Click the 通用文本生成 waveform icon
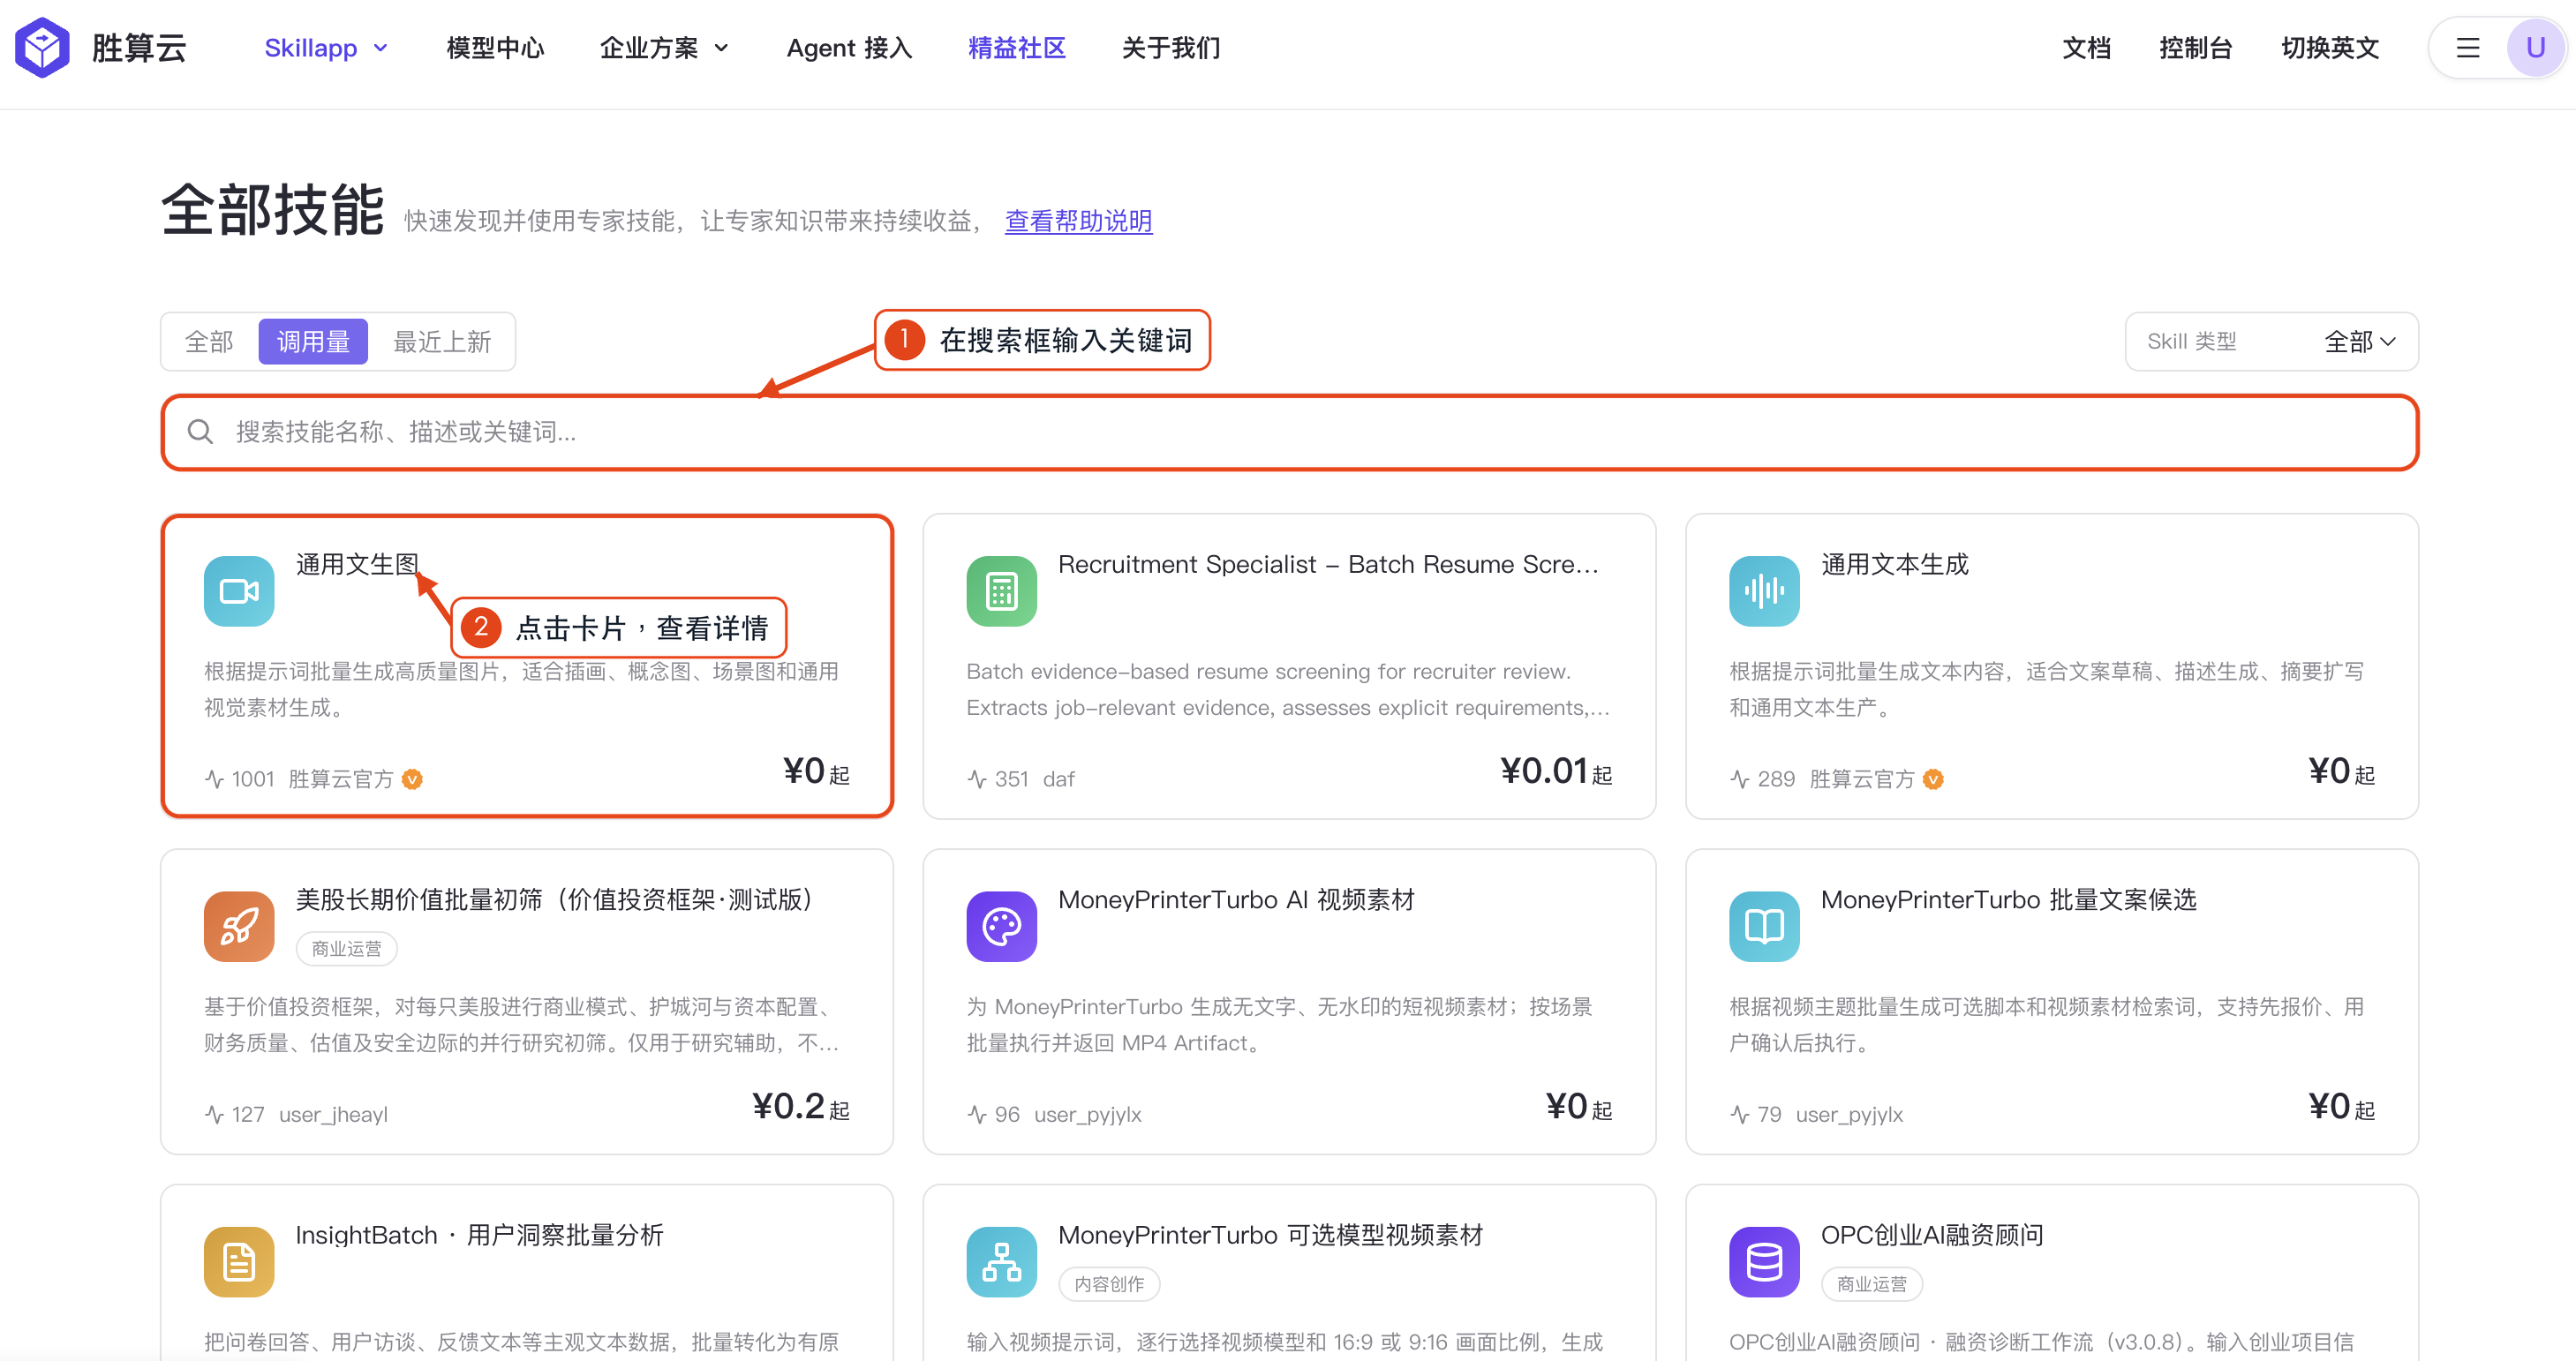Image resolution: width=2576 pixels, height=1361 pixels. coord(1764,591)
